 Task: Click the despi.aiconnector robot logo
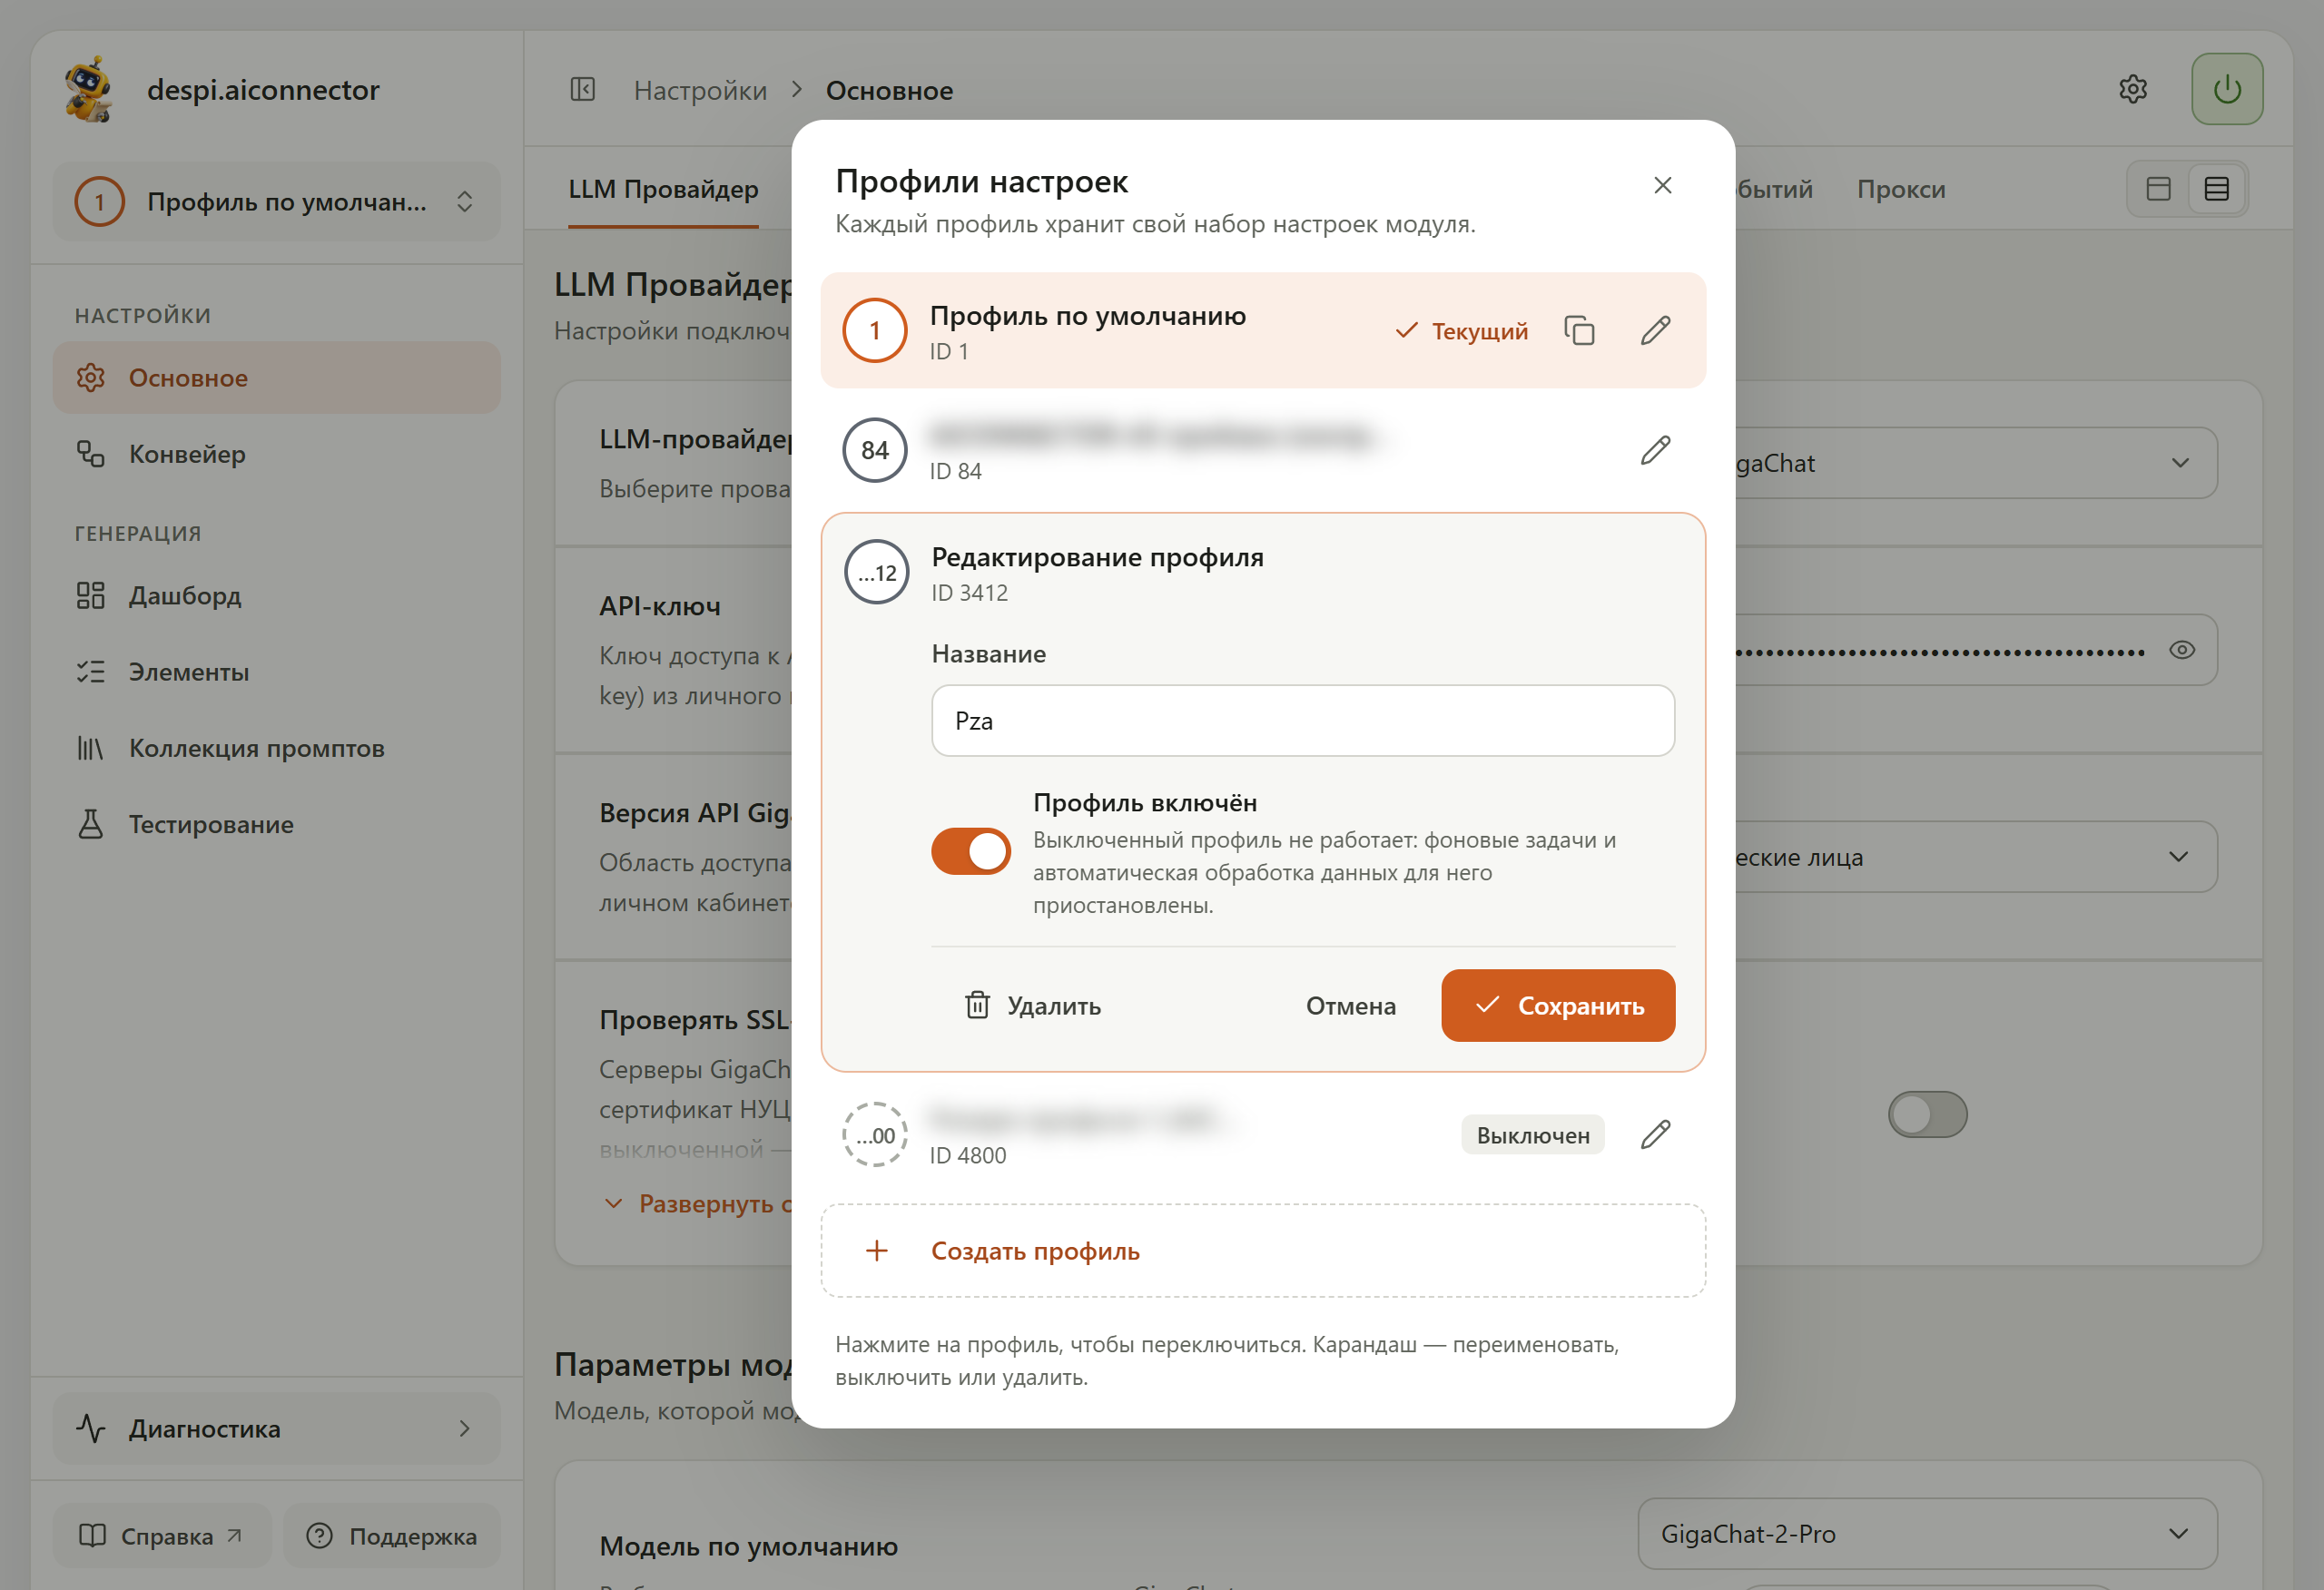90,89
